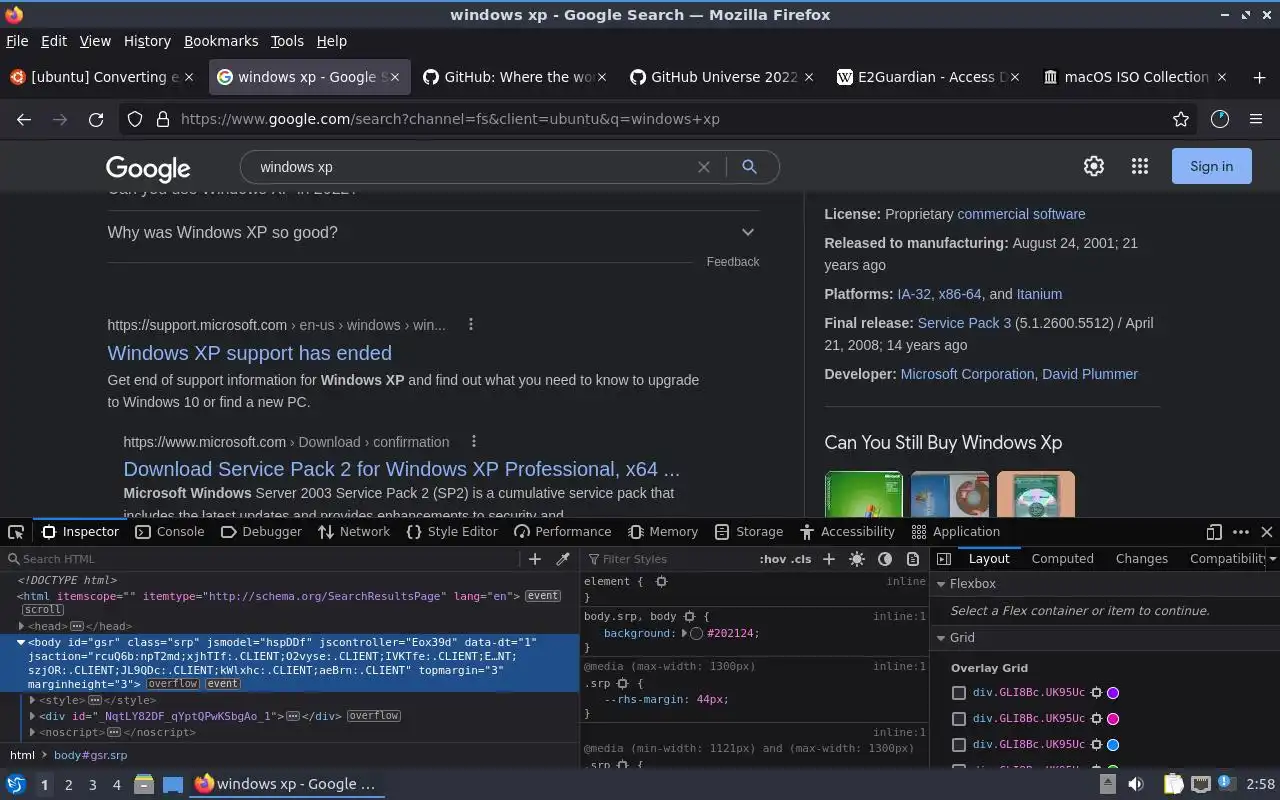
Task: Collapse the inspector sidebar pane toggle icon
Action: [x=943, y=559]
